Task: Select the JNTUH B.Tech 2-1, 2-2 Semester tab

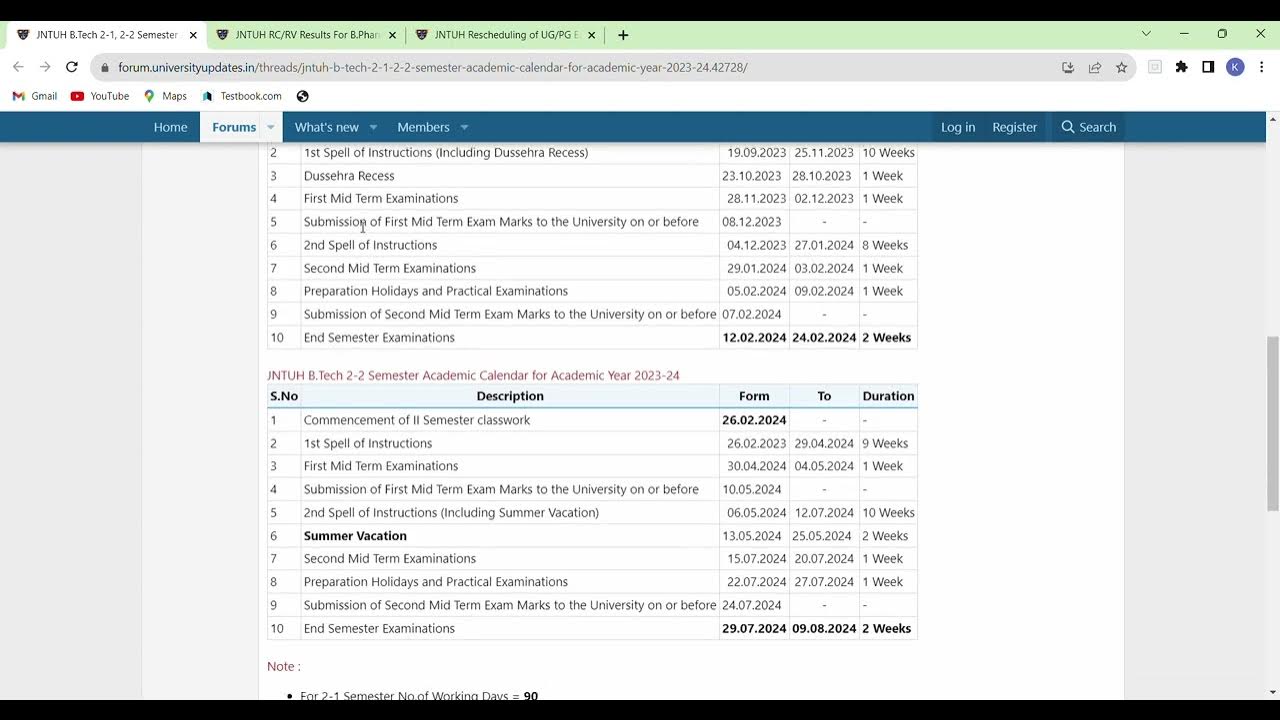Action: pos(106,35)
